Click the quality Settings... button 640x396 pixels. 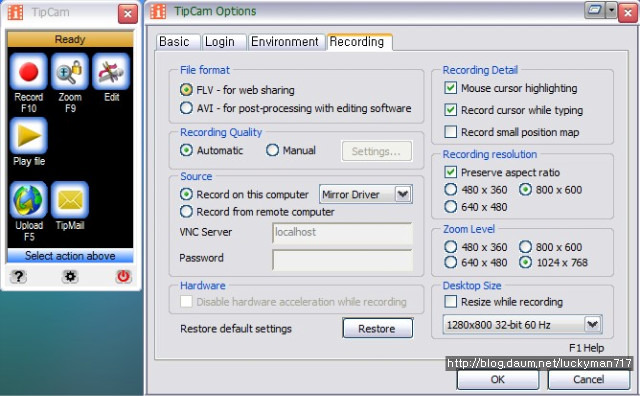pyautogui.click(x=376, y=151)
